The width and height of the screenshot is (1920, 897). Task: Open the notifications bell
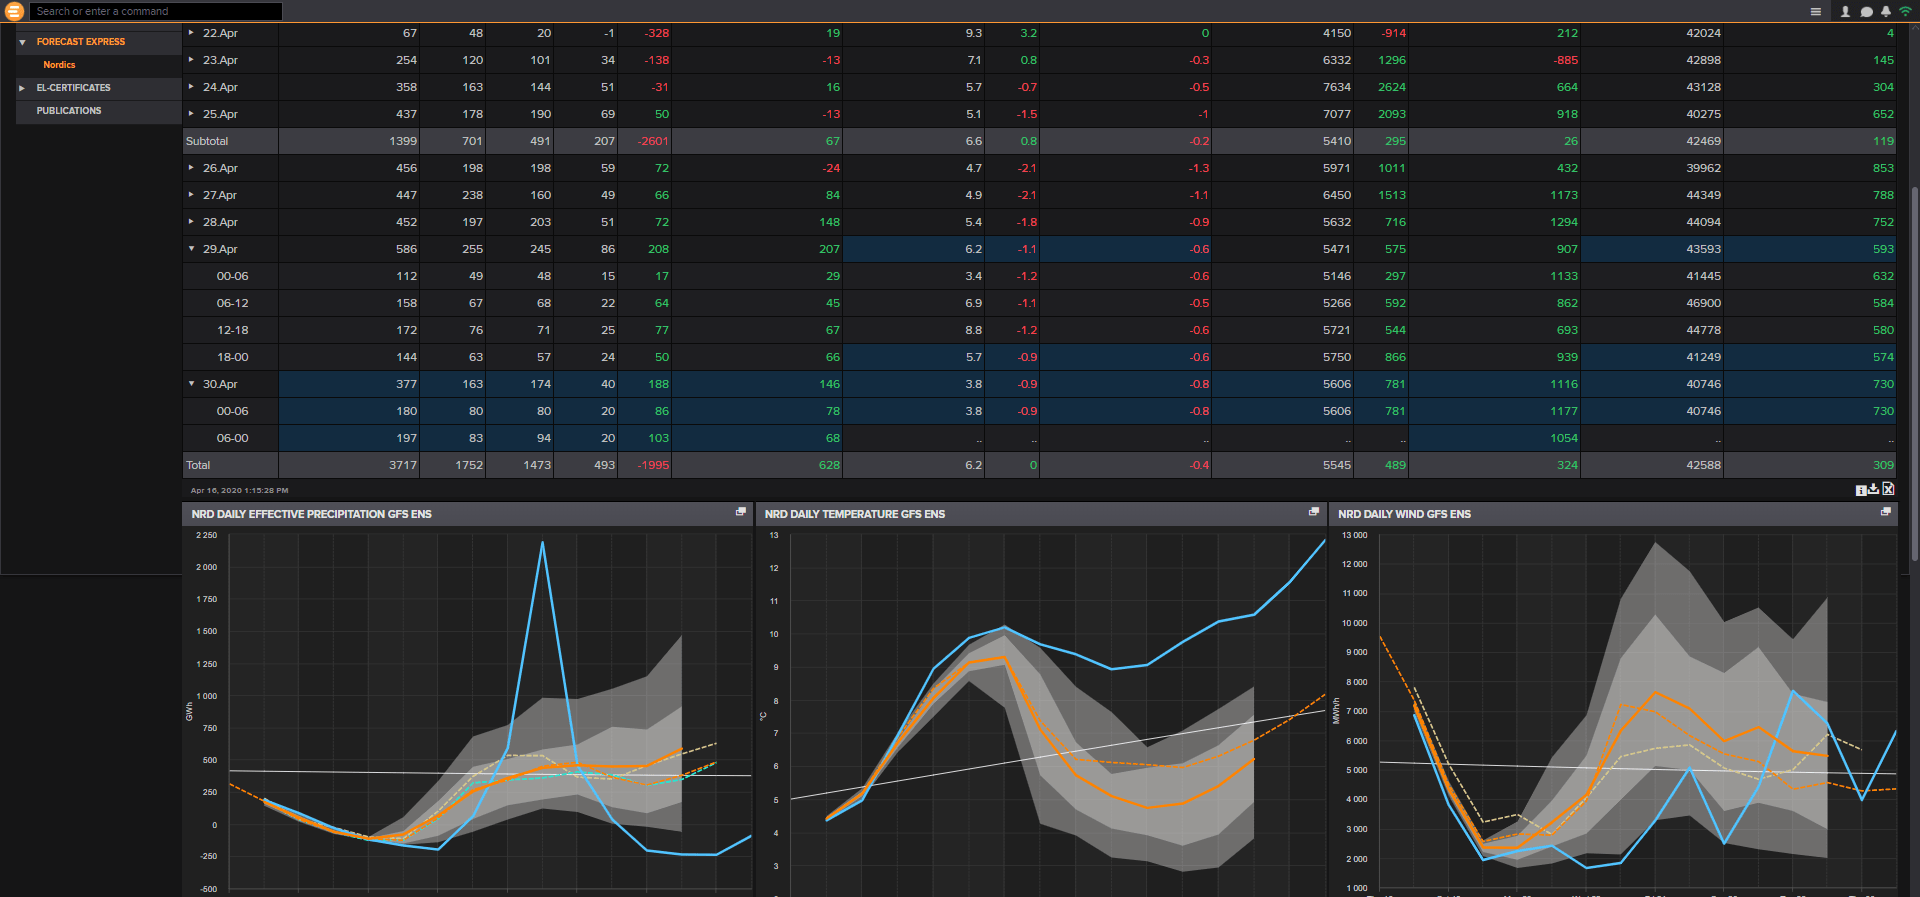pyautogui.click(x=1886, y=12)
